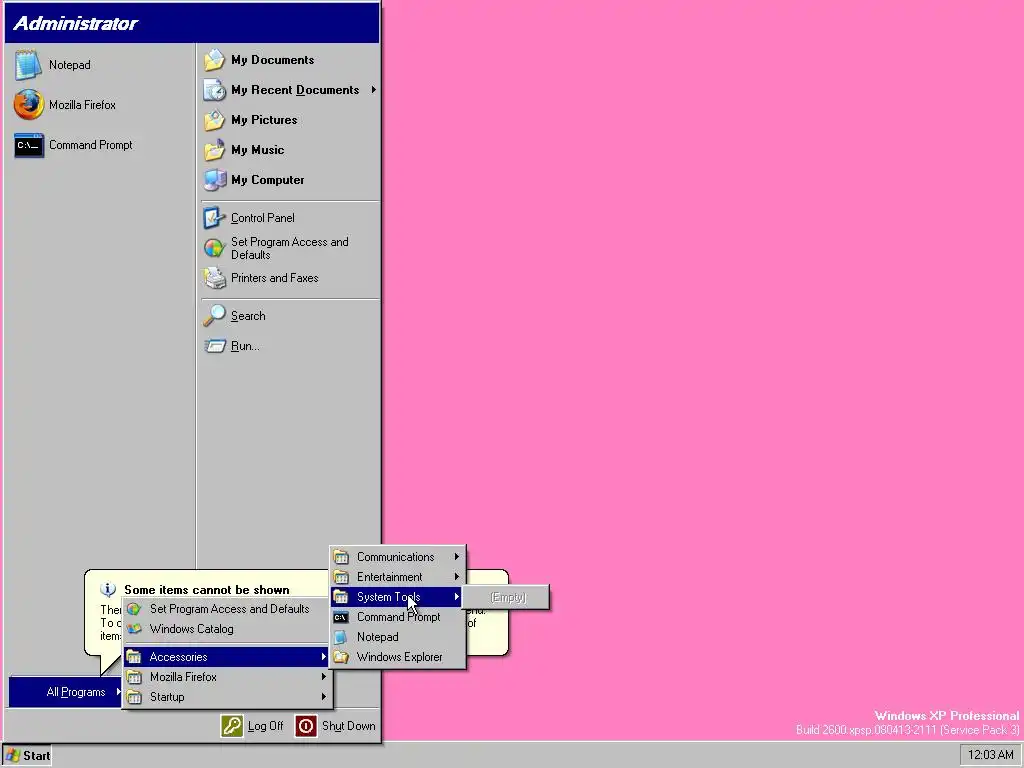Choose the (Empty) entry in System Tools
Screen dimensions: 1024x768
point(507,597)
